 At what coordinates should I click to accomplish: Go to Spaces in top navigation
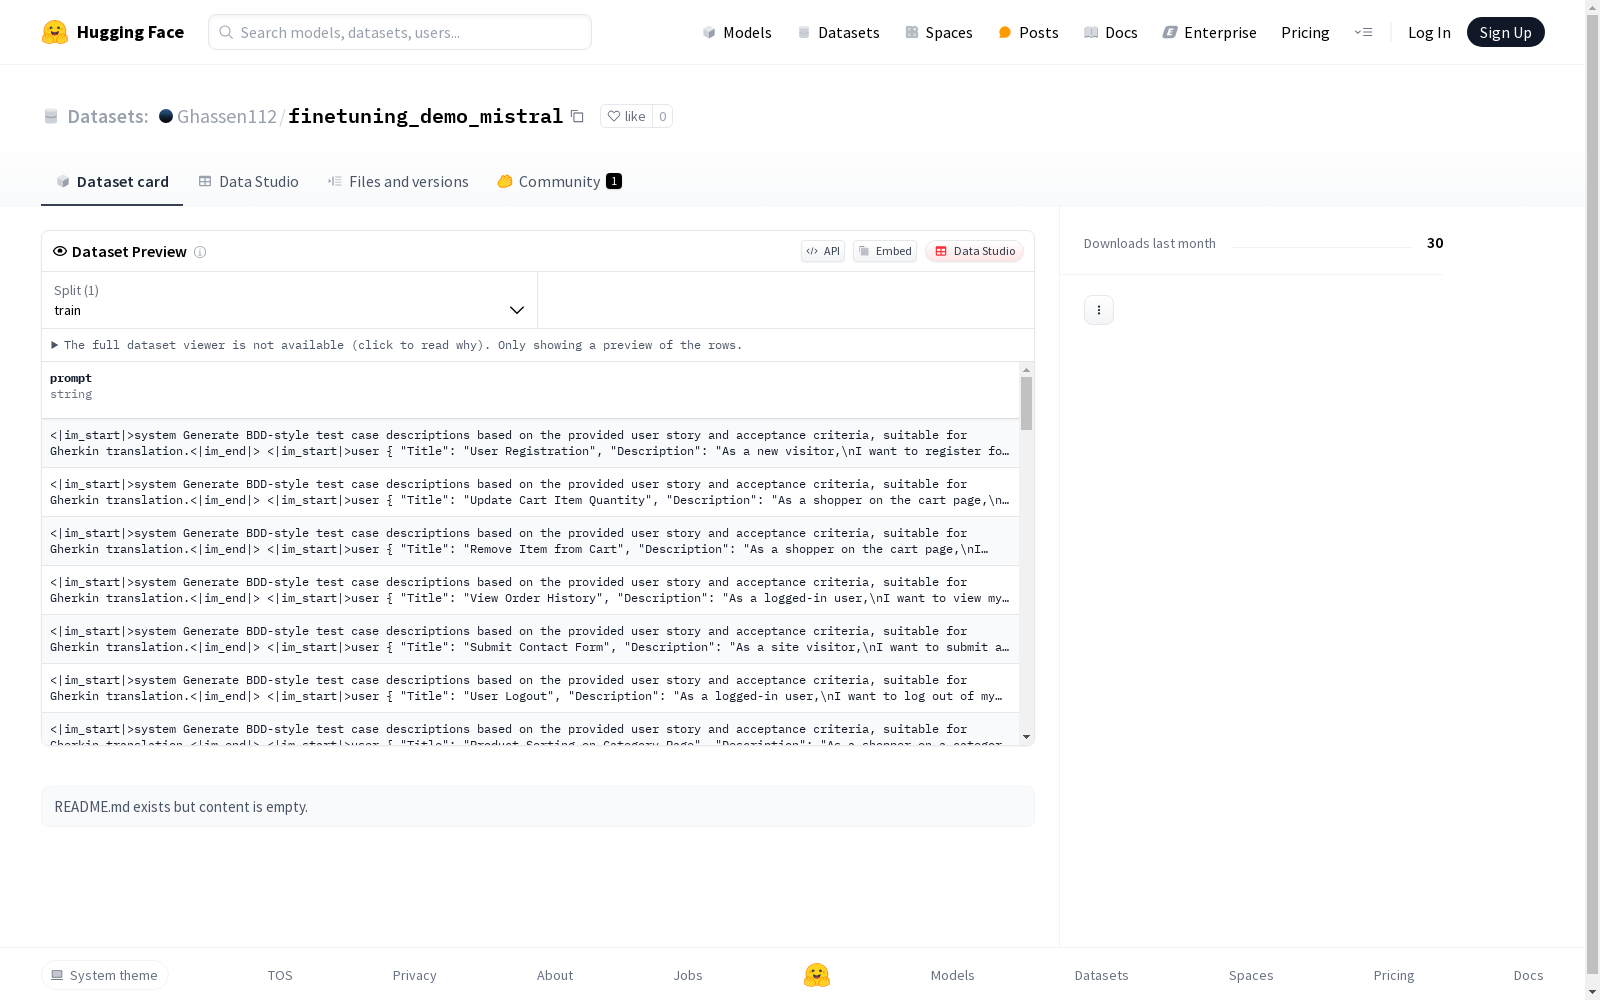pos(939,32)
